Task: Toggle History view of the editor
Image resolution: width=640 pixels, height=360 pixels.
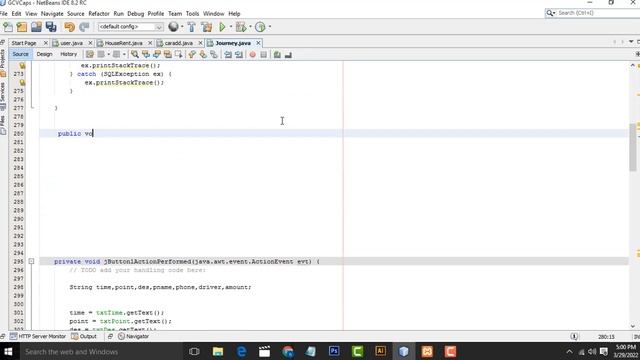Action: [x=69, y=54]
